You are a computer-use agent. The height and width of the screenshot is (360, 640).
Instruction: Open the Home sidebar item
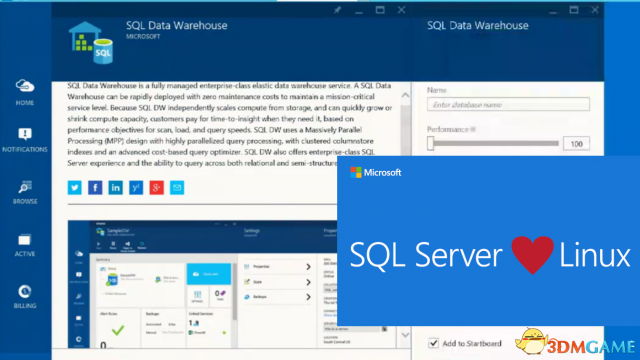(x=25, y=93)
